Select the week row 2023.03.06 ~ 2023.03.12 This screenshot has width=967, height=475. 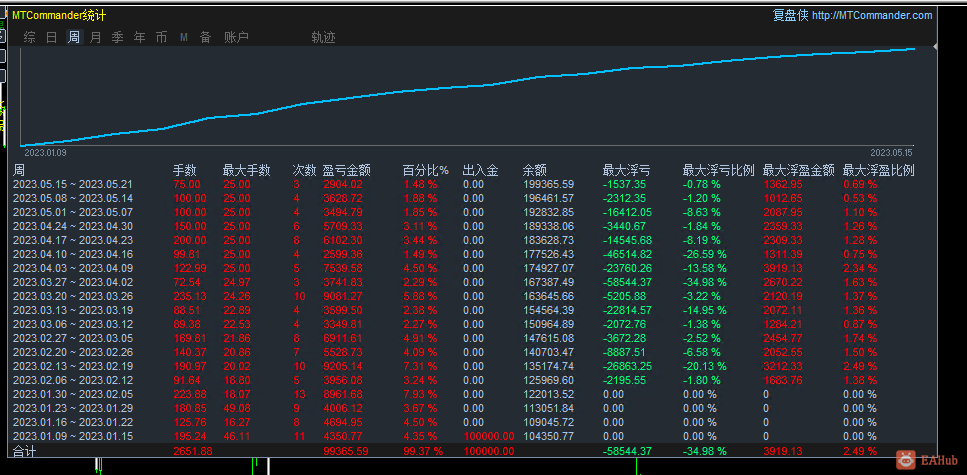[x=472, y=324]
